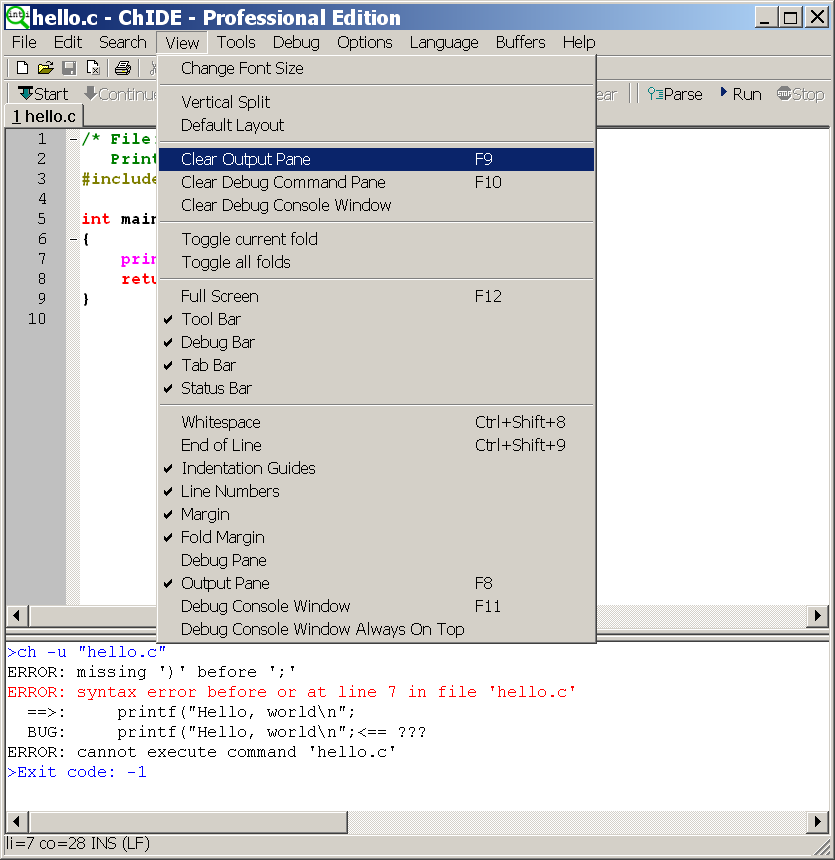The image size is (835, 860).
Task: Choose Clear Debug Console Window
Action: [x=376, y=205]
